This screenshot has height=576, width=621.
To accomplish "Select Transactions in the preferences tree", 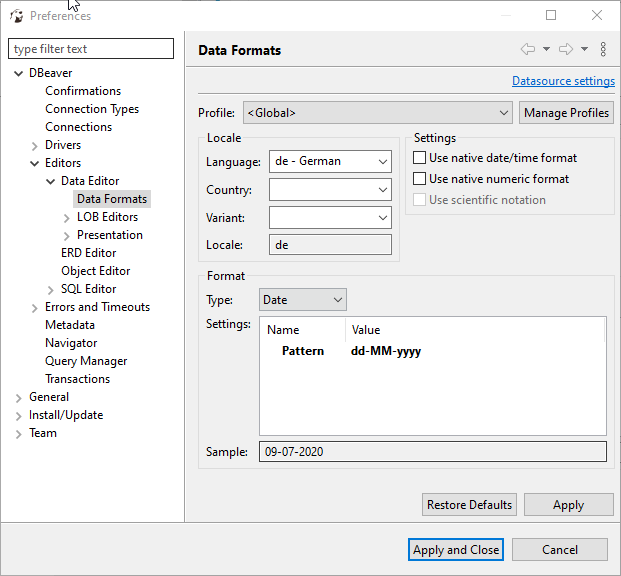I will (x=77, y=379).
